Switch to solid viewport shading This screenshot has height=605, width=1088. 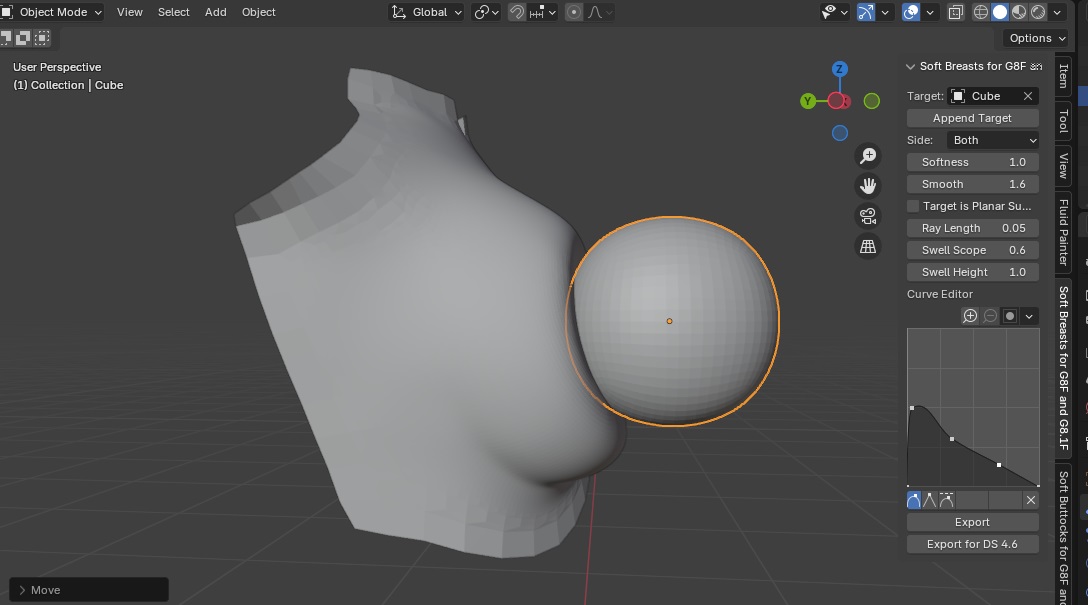(x=1000, y=12)
